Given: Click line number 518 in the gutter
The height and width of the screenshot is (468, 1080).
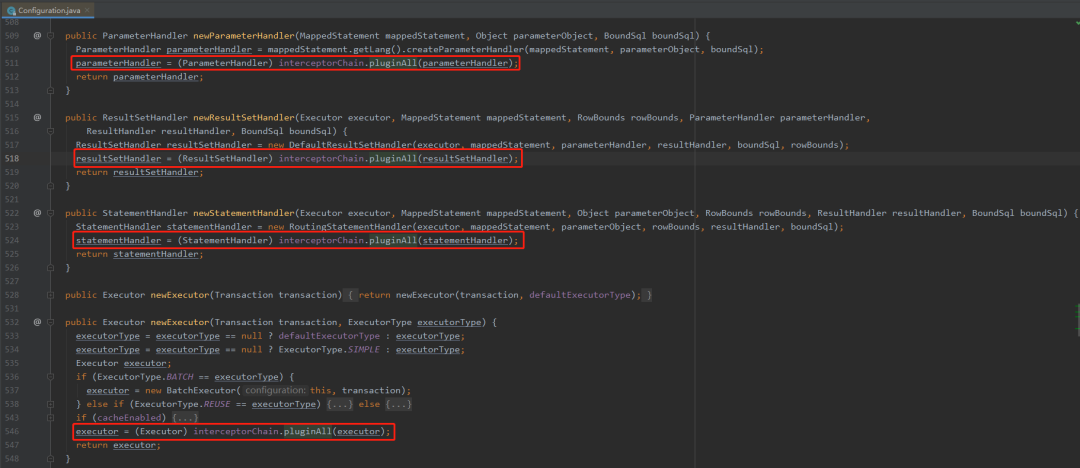Looking at the screenshot, I should tap(14, 159).
